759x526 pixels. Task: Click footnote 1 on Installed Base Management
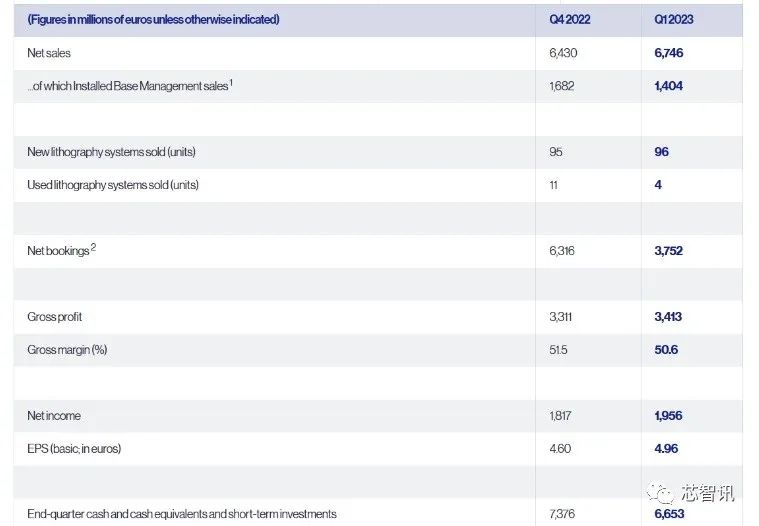tap(231, 82)
